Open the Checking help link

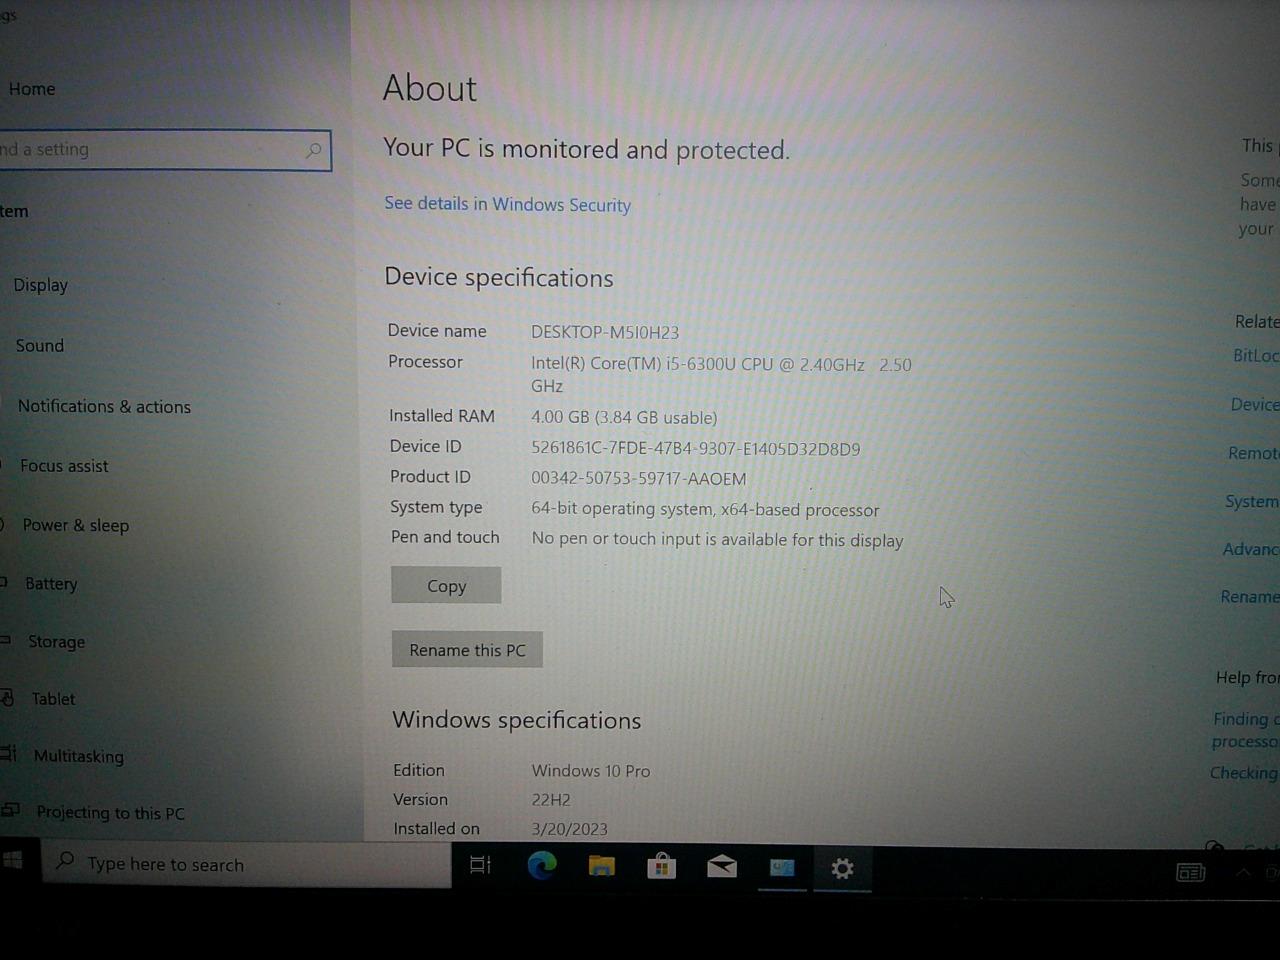coord(1244,773)
